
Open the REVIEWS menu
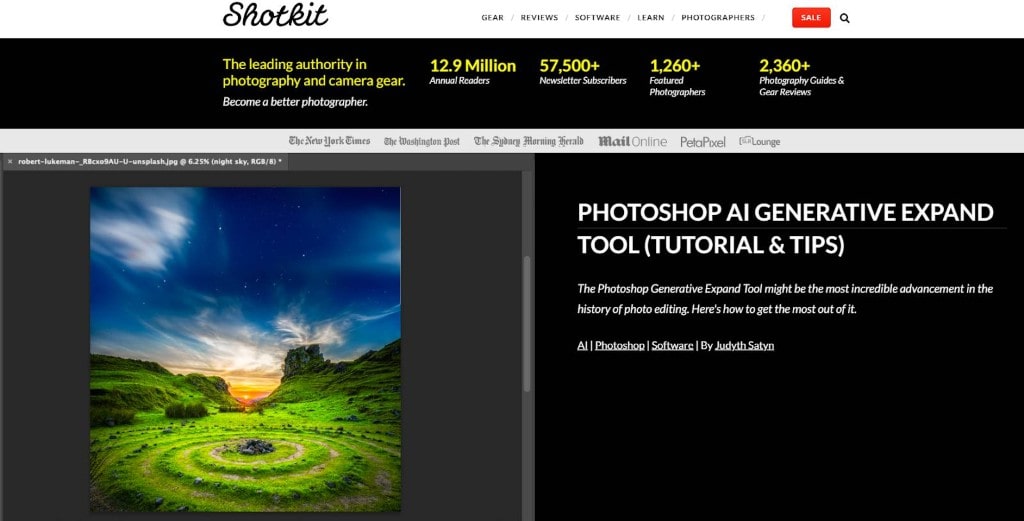tap(539, 18)
